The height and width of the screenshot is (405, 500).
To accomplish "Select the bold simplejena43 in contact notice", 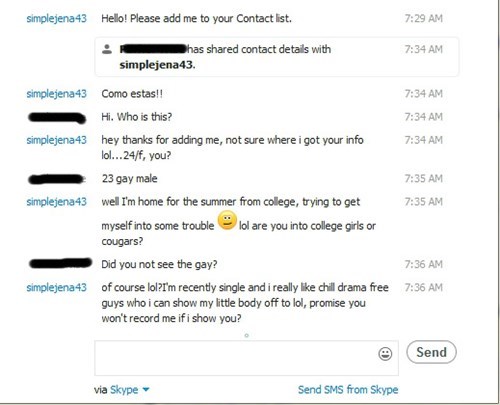I will [x=157, y=65].
